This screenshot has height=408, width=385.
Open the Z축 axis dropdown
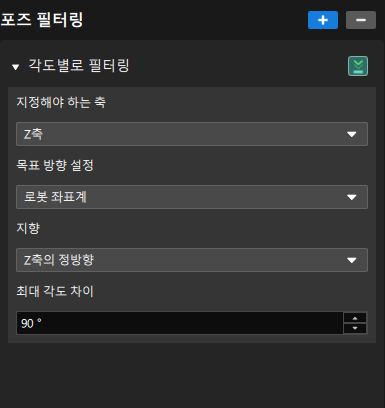tap(192, 134)
